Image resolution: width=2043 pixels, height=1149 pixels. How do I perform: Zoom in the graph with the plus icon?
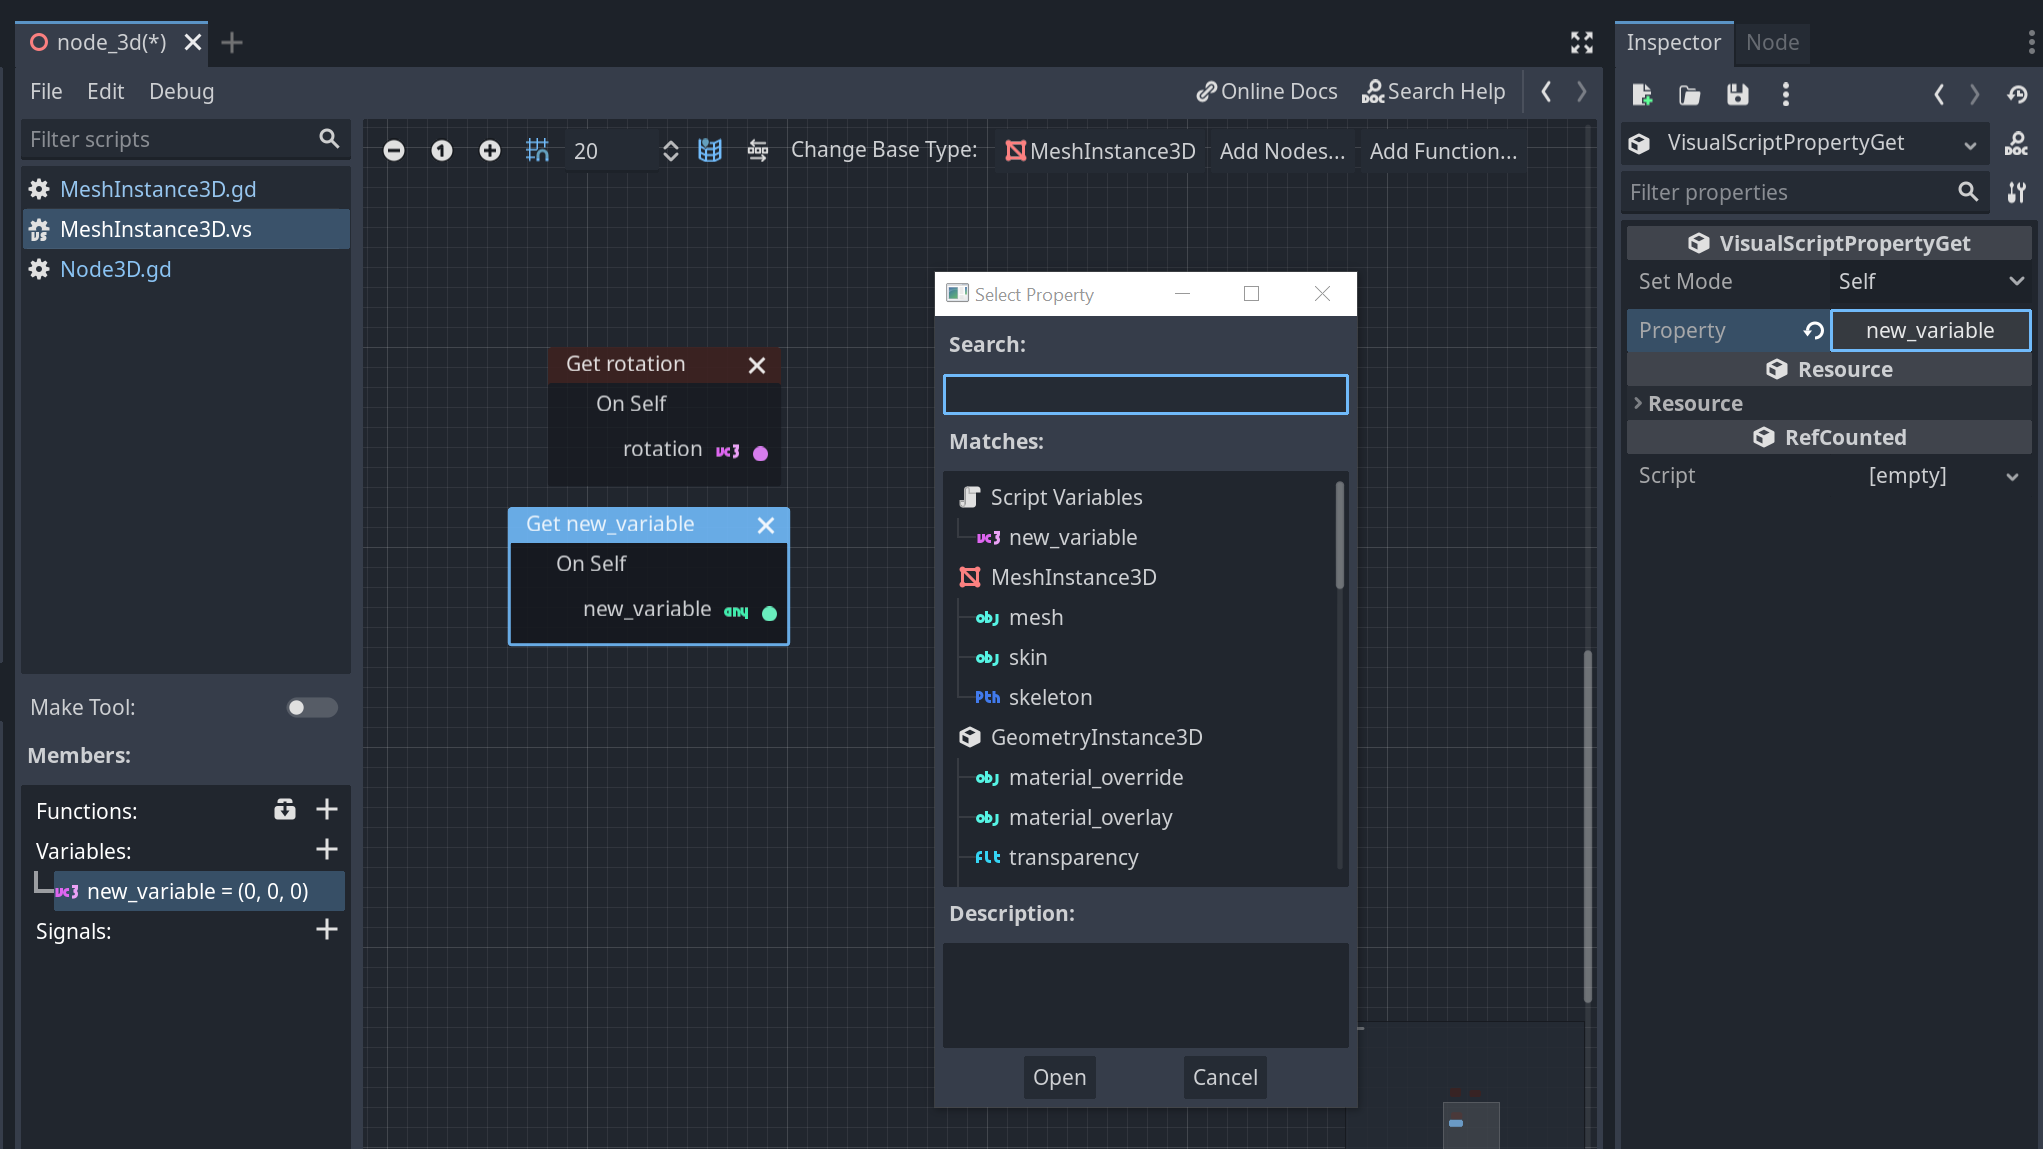[x=489, y=150]
